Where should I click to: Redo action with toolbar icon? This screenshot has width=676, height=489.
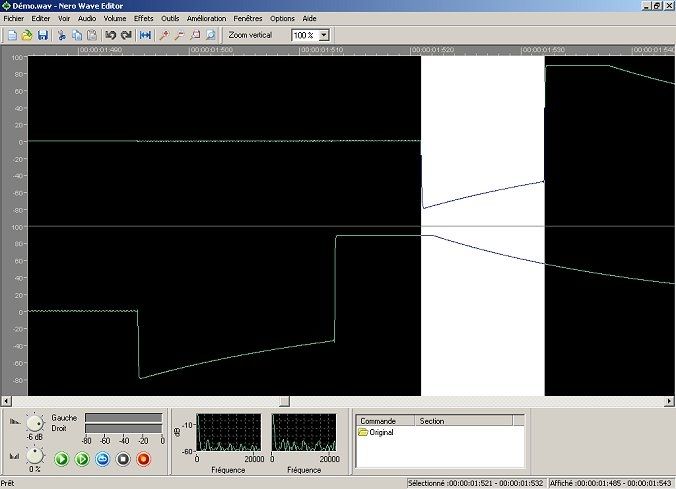126,35
